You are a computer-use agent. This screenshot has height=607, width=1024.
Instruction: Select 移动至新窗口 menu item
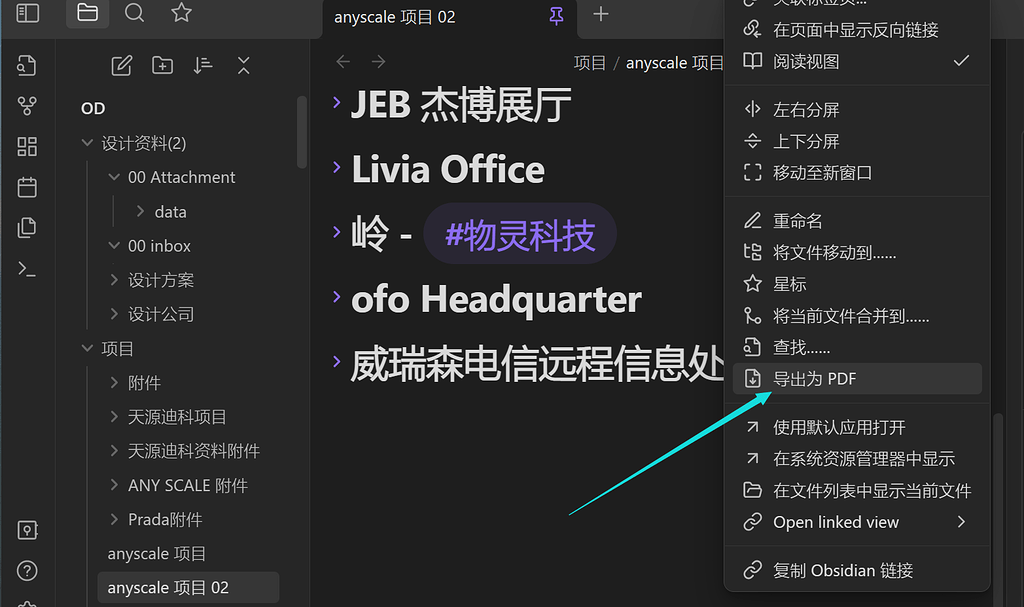(857, 172)
